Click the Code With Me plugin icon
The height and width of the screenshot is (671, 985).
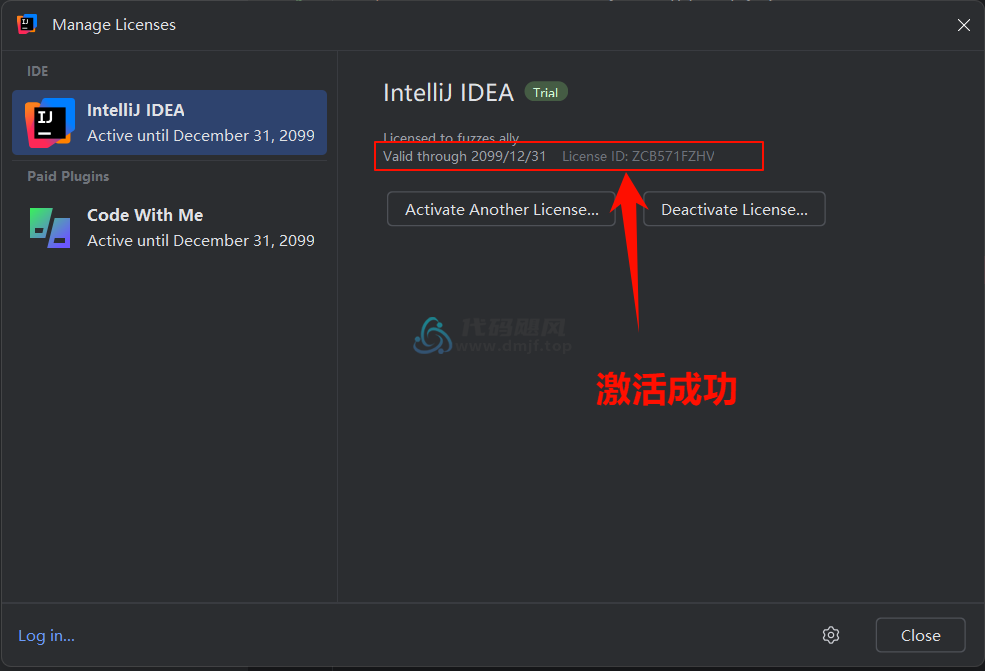tap(50, 227)
